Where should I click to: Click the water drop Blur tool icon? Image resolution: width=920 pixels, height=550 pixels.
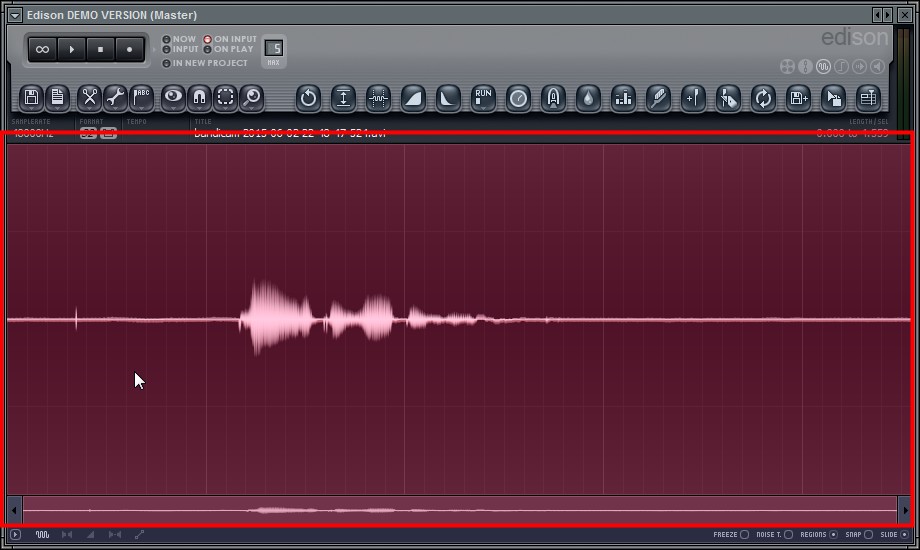589,97
